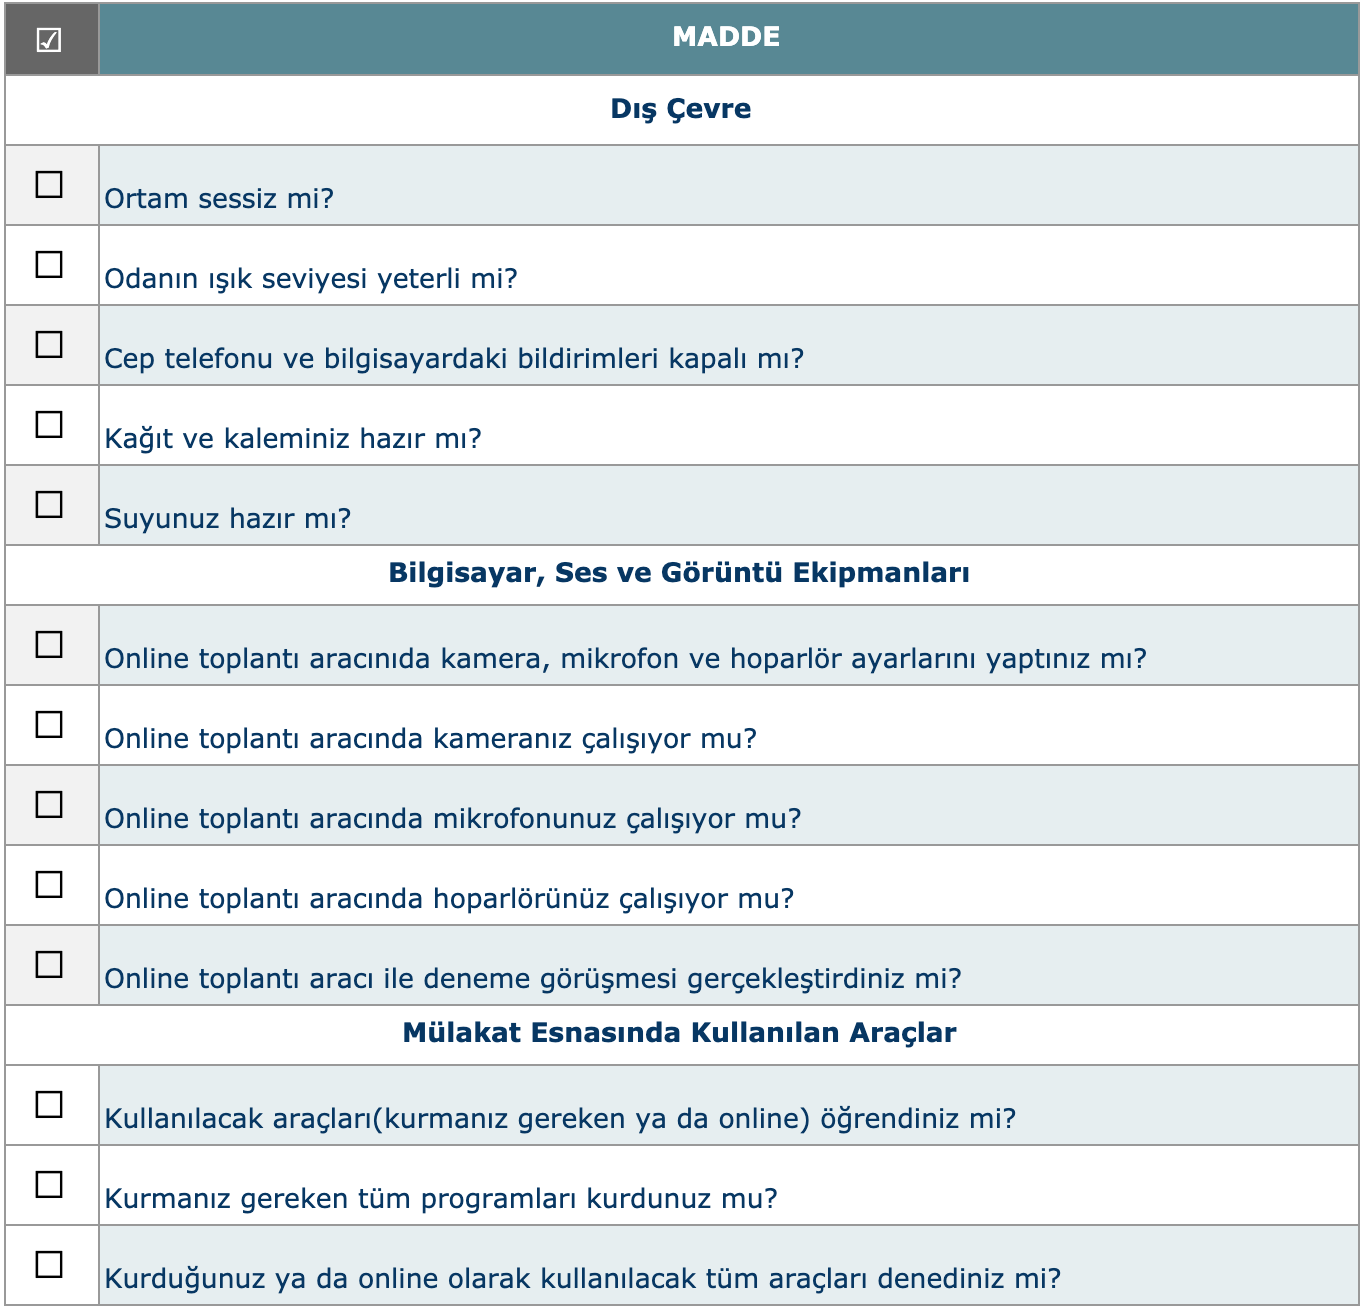This screenshot has width=1362, height=1312.
Task: Click text 'Online toplantı aracında hoparlörünüz çalışıyor mu?'
Action: pyautogui.click(x=449, y=899)
